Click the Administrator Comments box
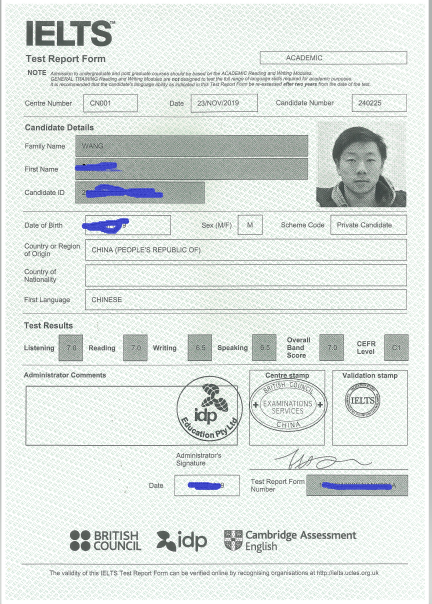Screen dimensions: 432x604 click(x=131, y=416)
